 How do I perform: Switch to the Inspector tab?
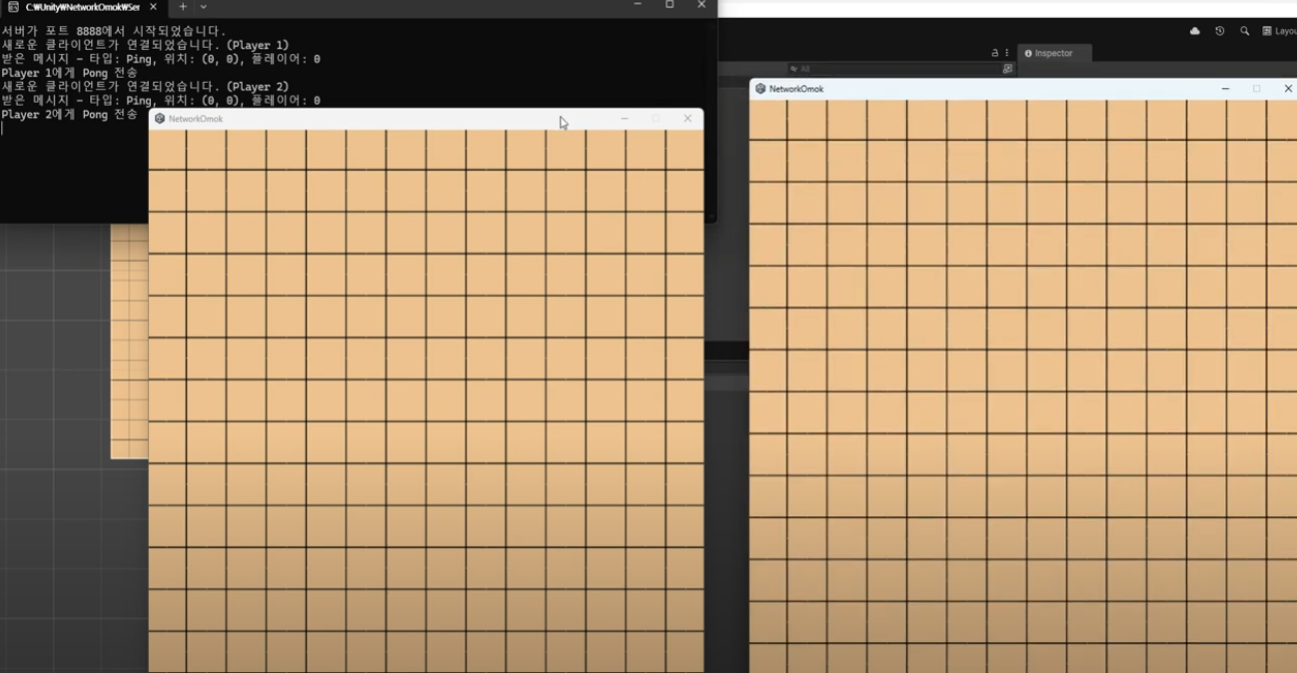click(x=1053, y=53)
